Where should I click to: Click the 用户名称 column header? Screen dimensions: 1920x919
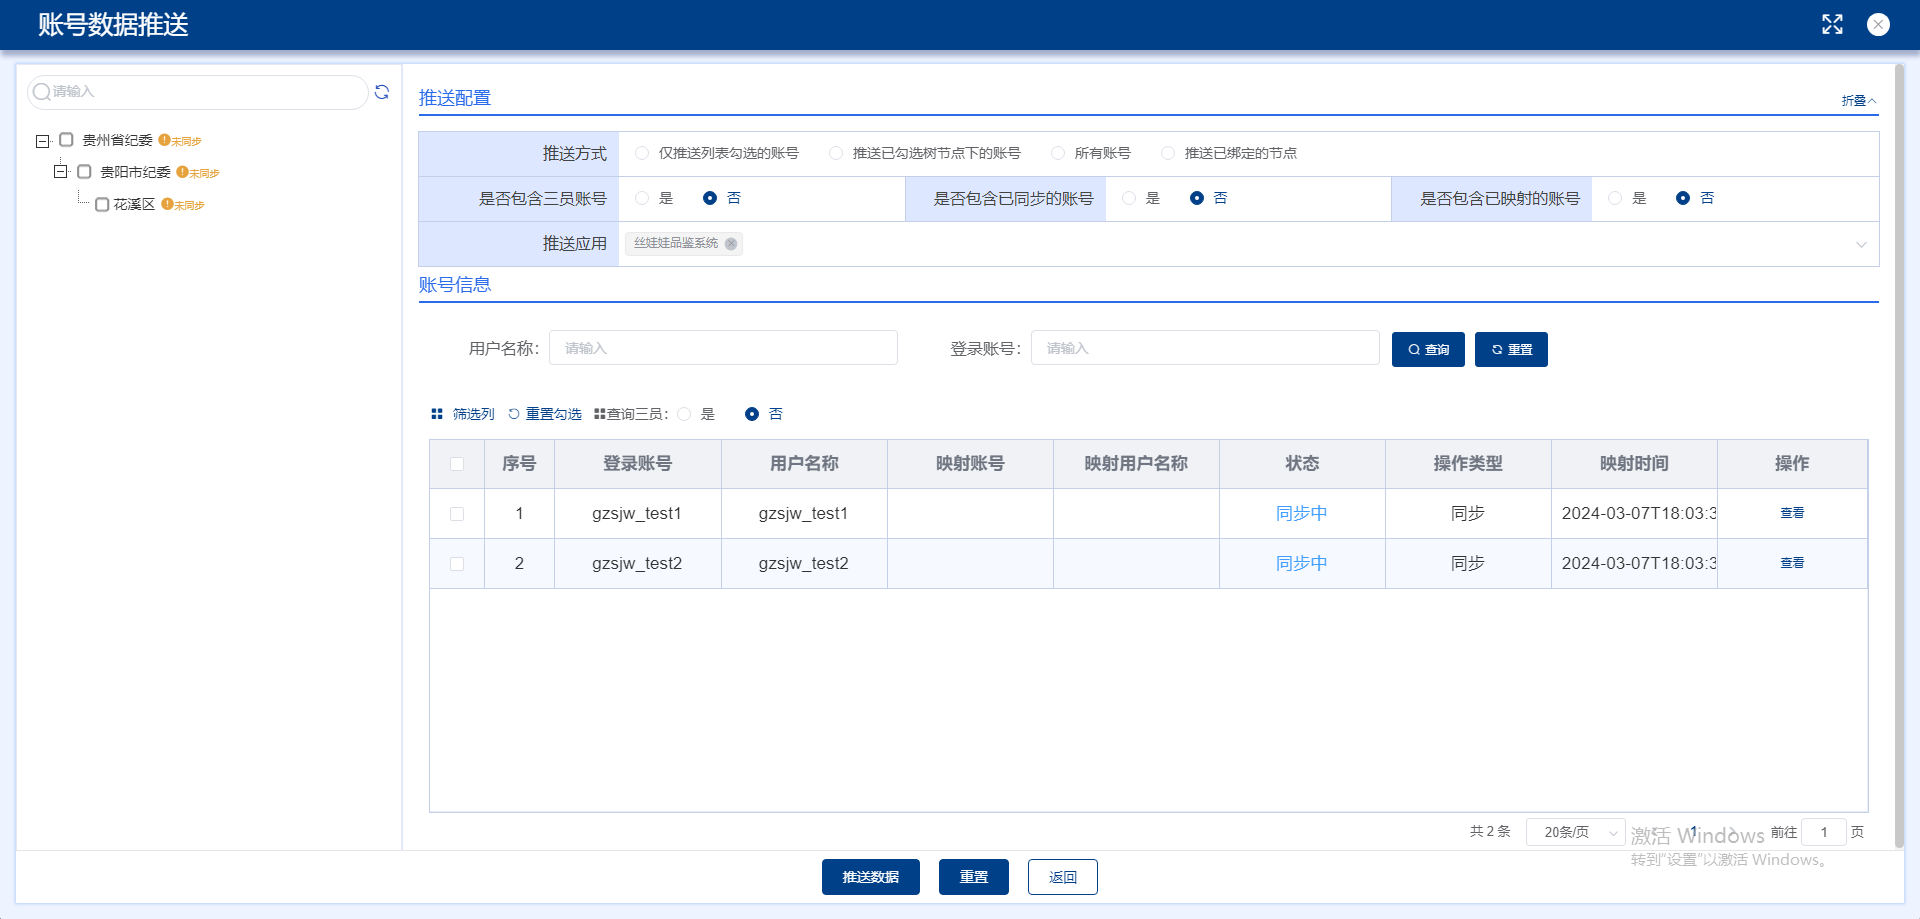[x=804, y=464]
